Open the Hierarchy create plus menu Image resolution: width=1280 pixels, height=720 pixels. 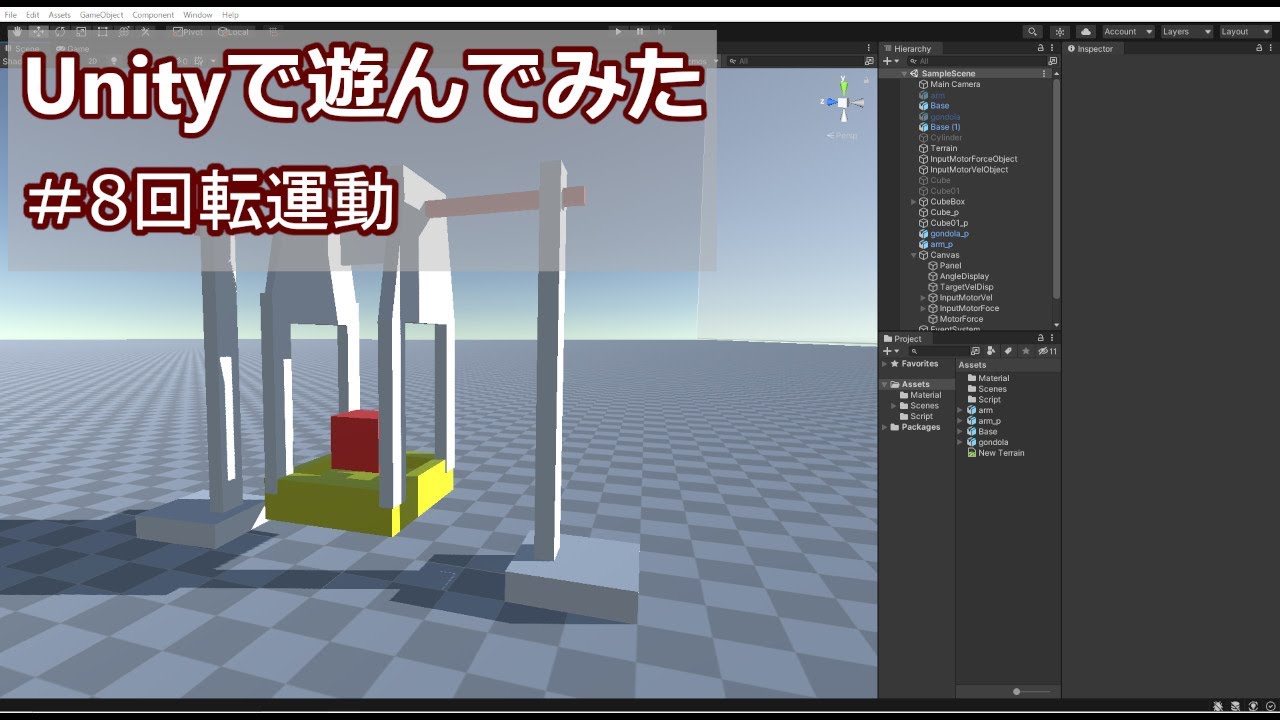[x=890, y=61]
